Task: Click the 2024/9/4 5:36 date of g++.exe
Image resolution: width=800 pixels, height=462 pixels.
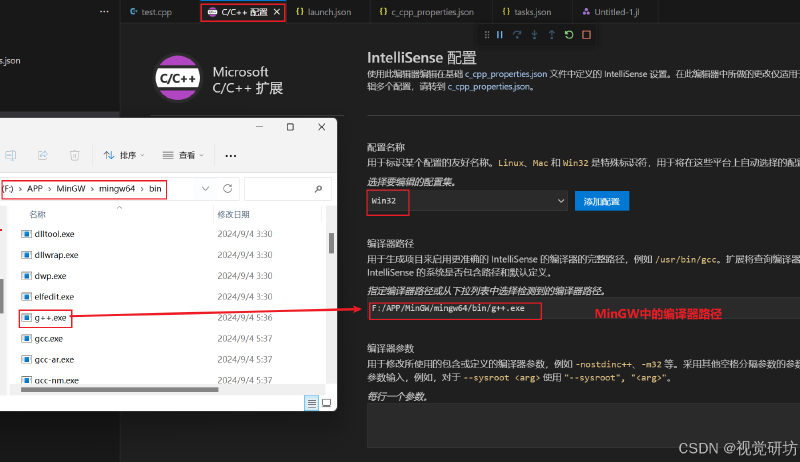Action: click(x=245, y=318)
